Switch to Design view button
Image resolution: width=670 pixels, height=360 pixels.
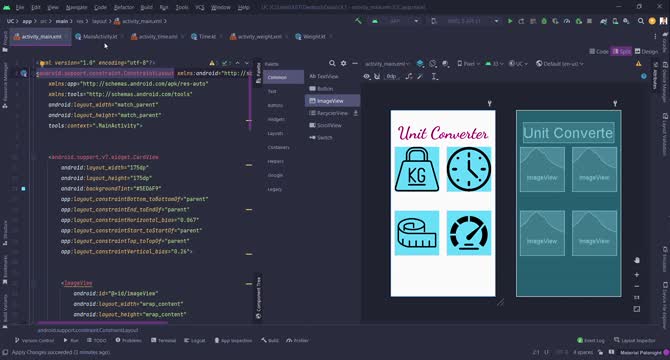(x=646, y=51)
